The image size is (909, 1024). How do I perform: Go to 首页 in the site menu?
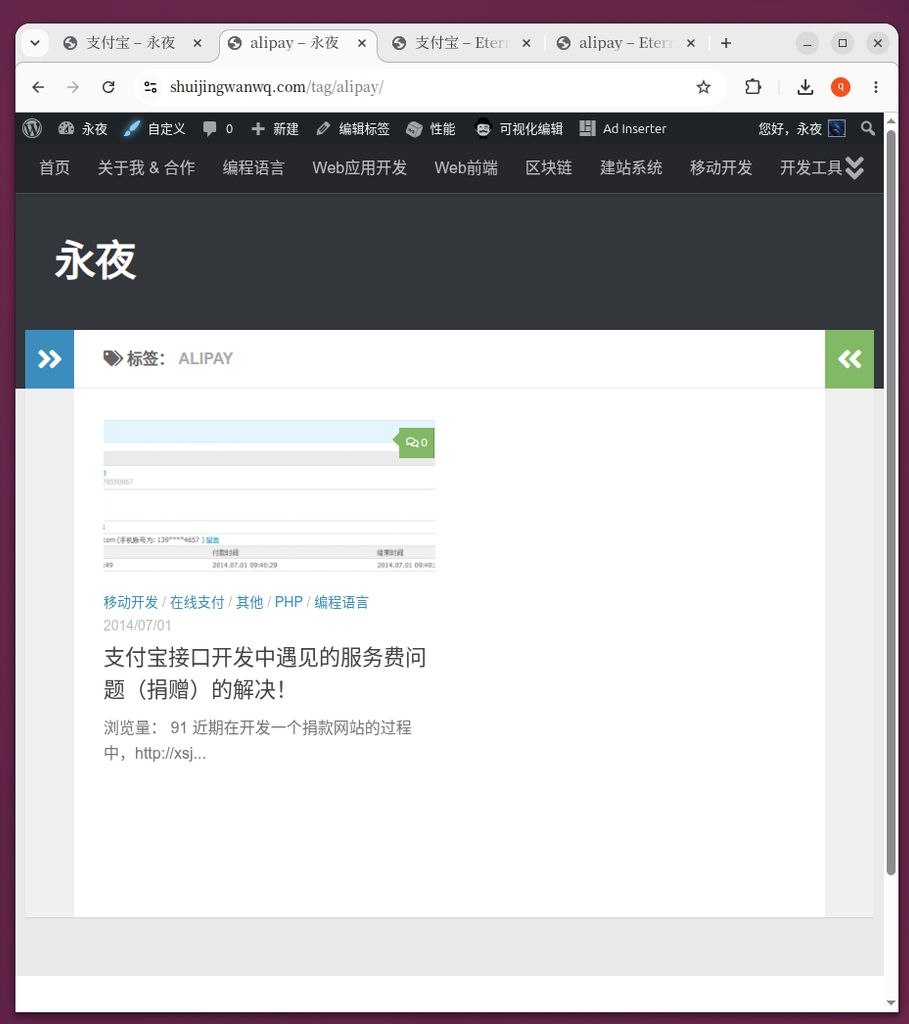coord(54,168)
